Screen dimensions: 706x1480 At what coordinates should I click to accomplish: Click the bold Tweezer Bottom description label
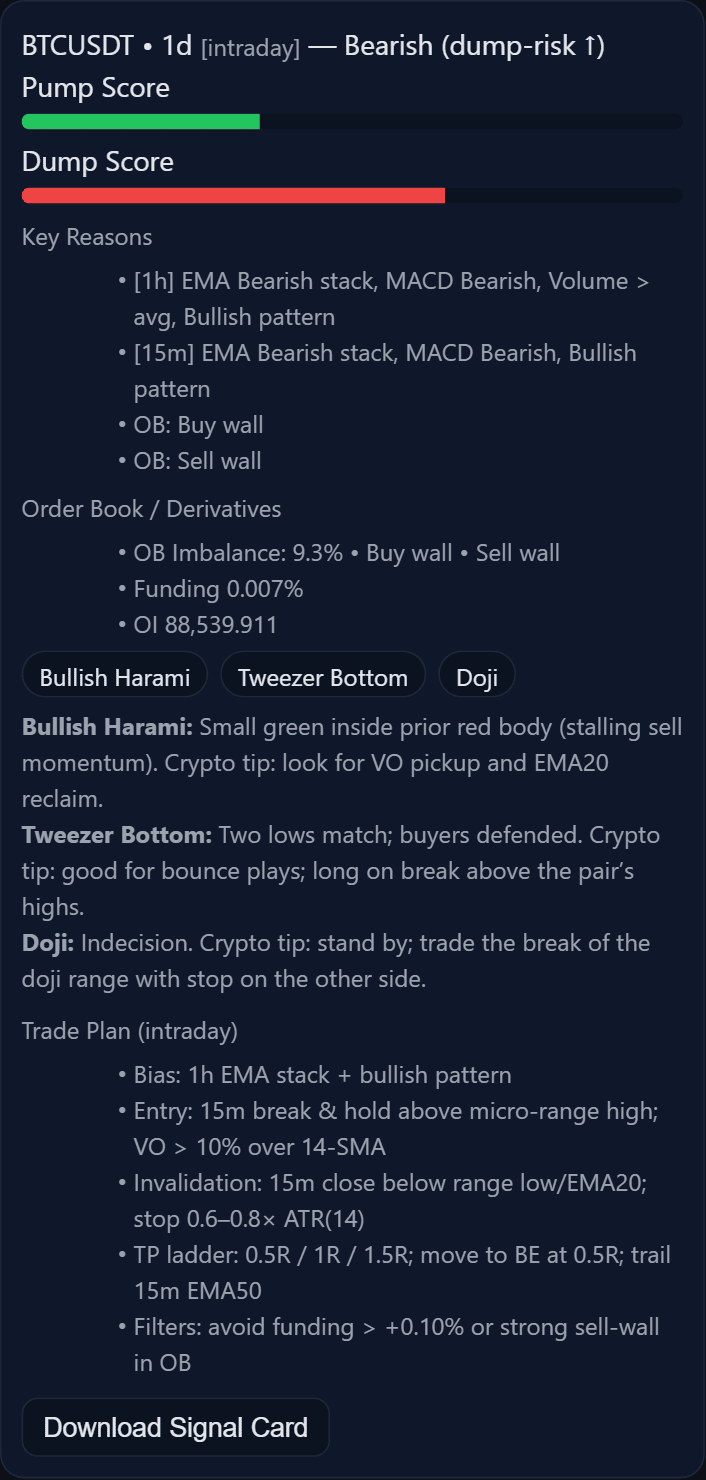pos(117,835)
